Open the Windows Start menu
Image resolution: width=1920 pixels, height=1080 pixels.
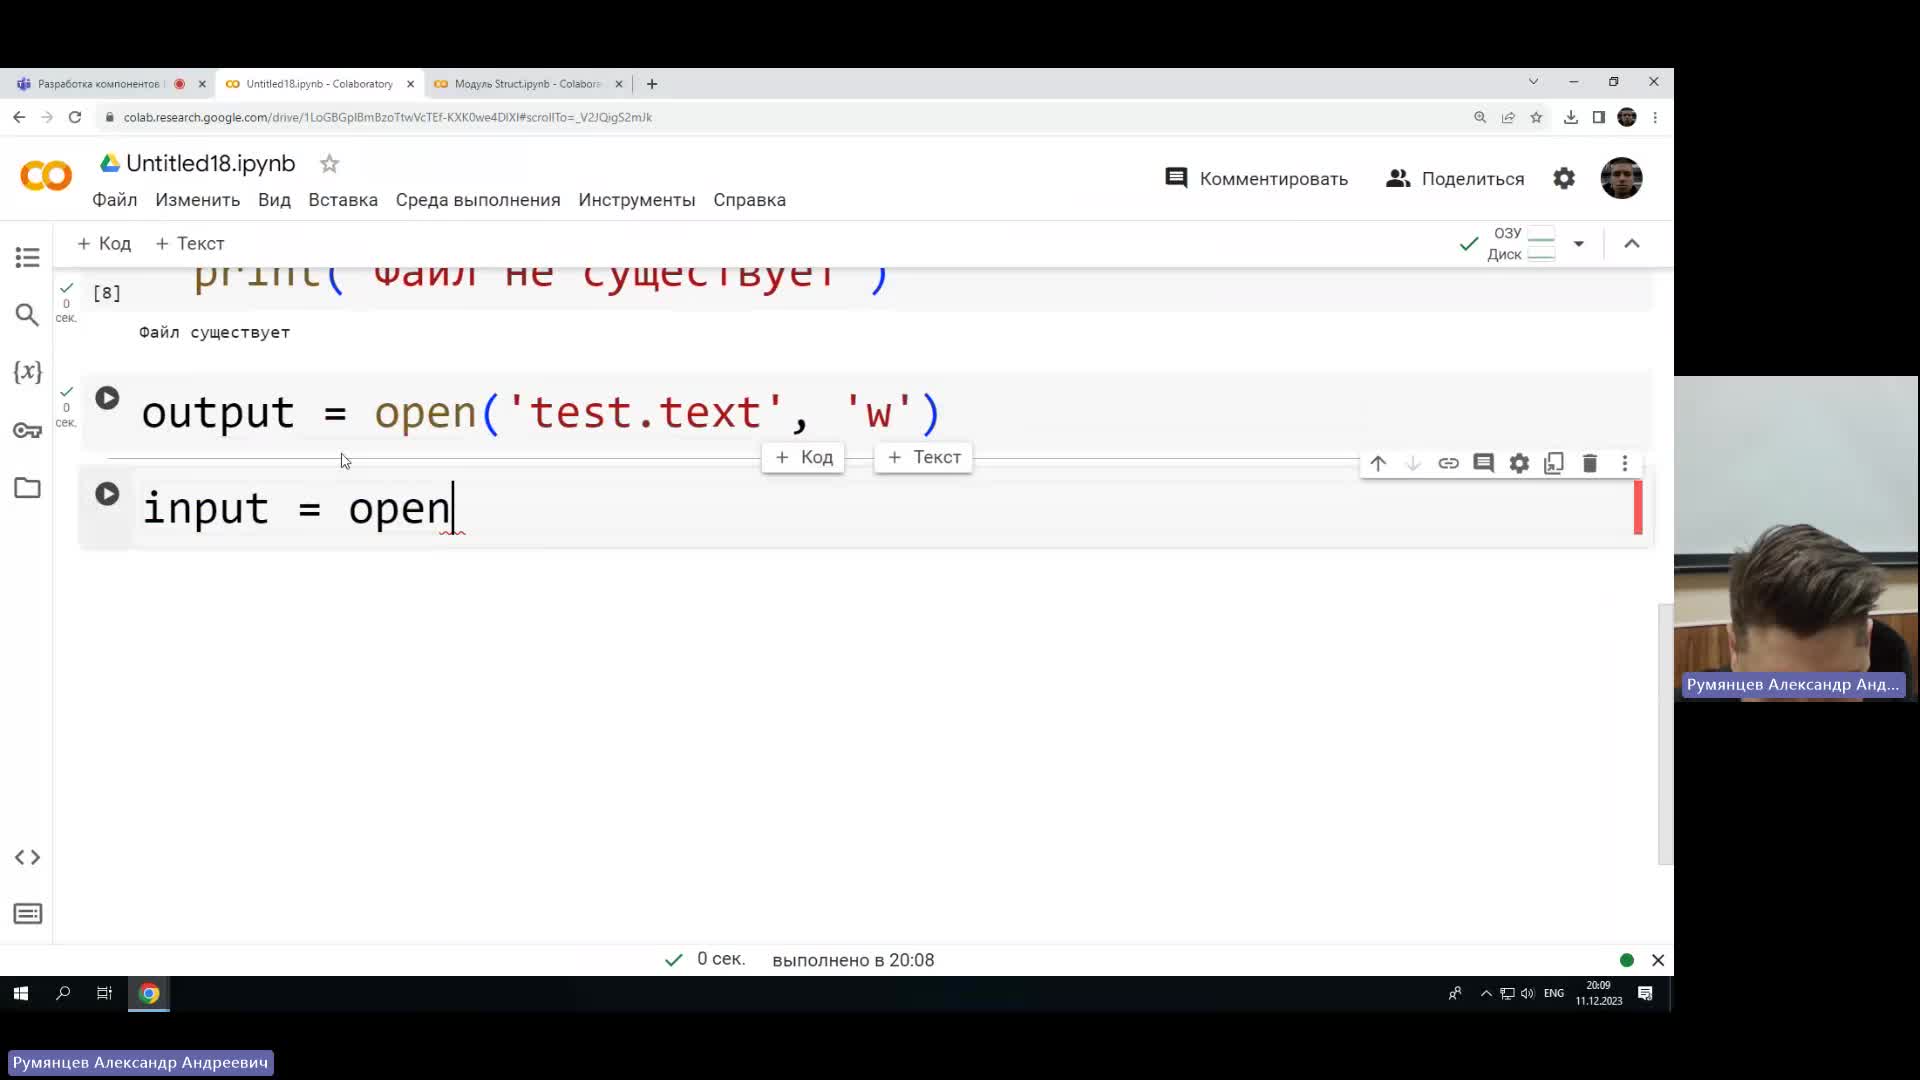21,993
